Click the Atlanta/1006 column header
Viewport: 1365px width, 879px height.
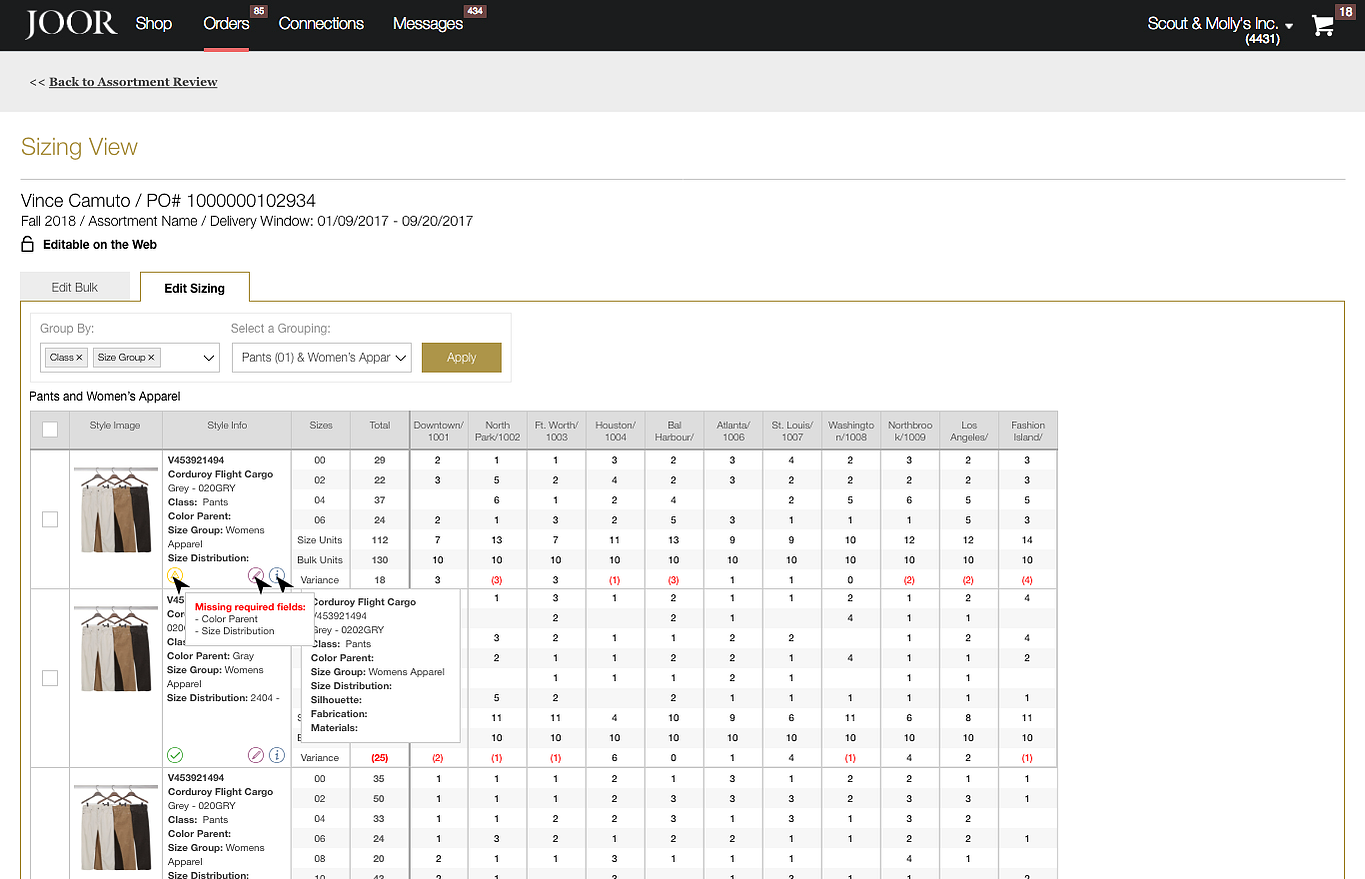733,431
